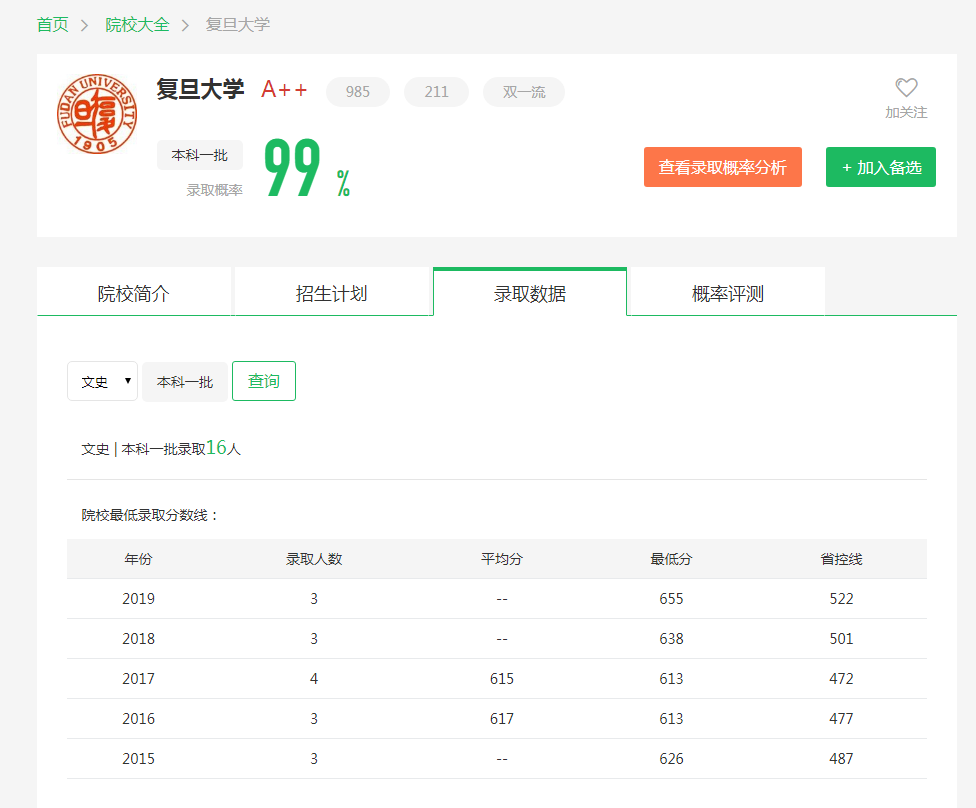Switch to the 院校简介 tab

pyautogui.click(x=134, y=293)
